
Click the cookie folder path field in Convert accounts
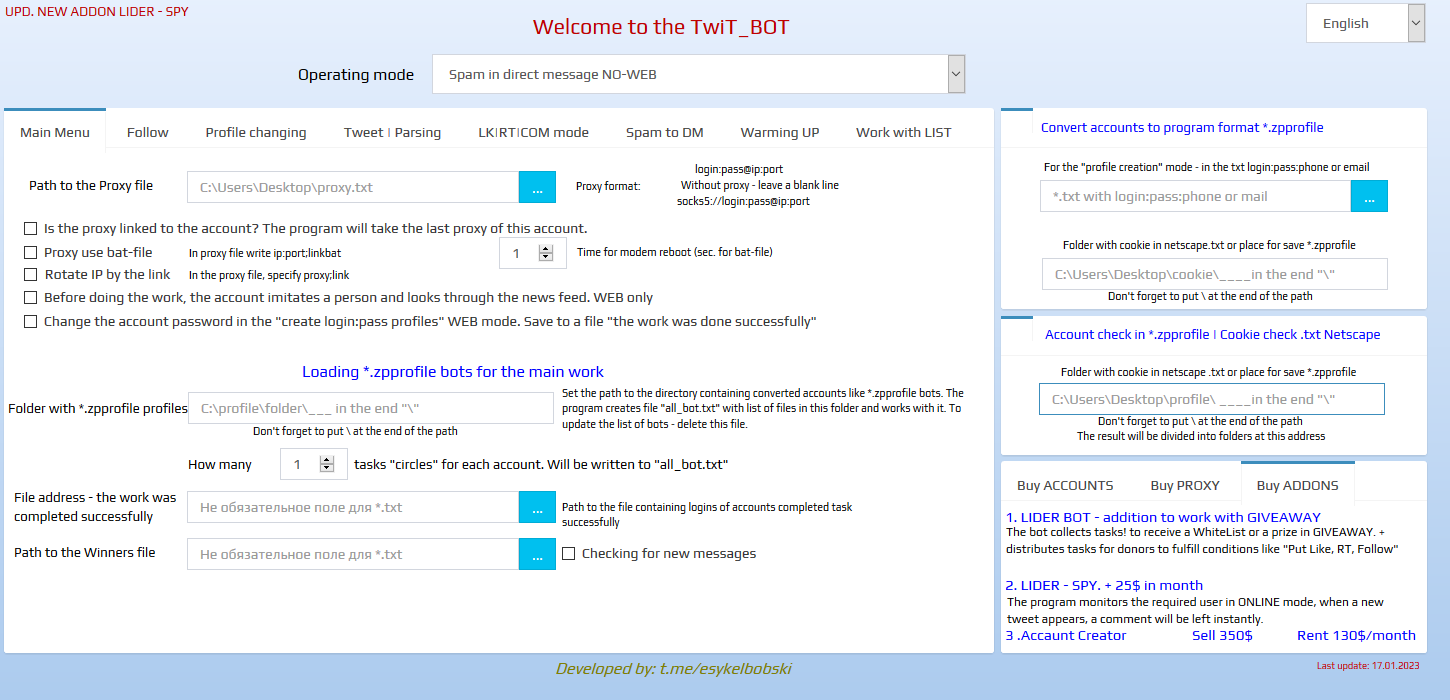(1215, 274)
